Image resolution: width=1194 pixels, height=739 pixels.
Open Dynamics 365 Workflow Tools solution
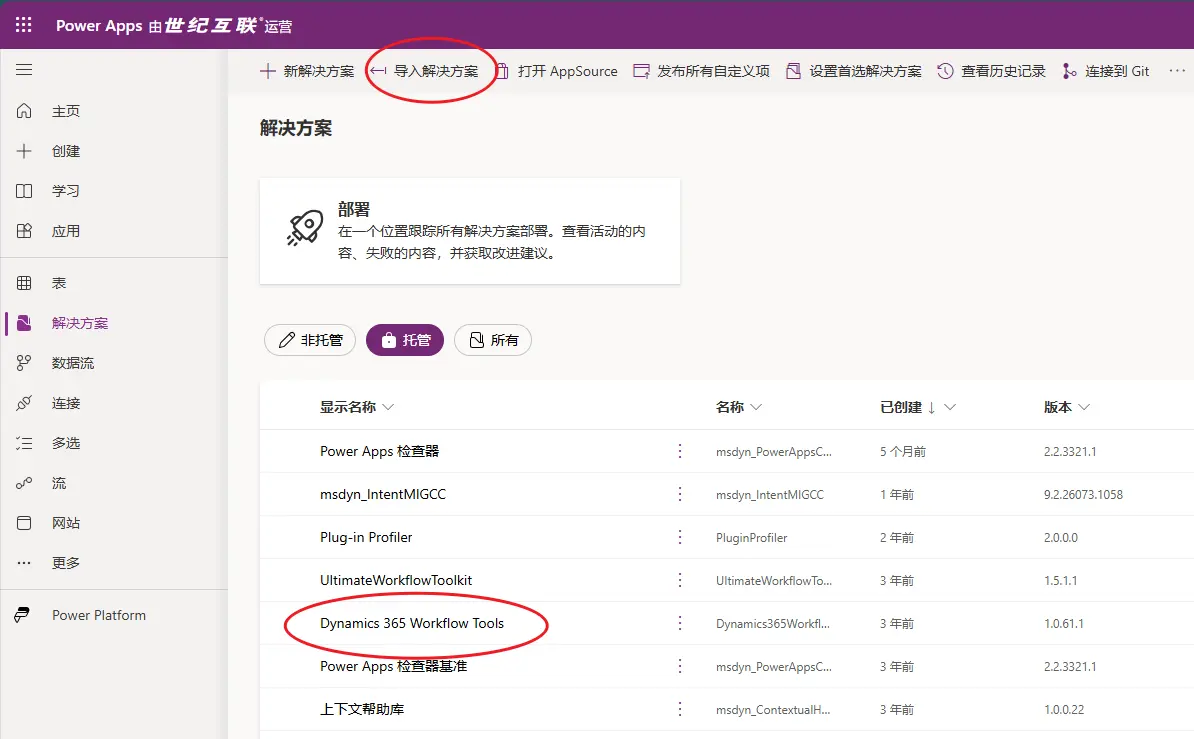(x=412, y=623)
